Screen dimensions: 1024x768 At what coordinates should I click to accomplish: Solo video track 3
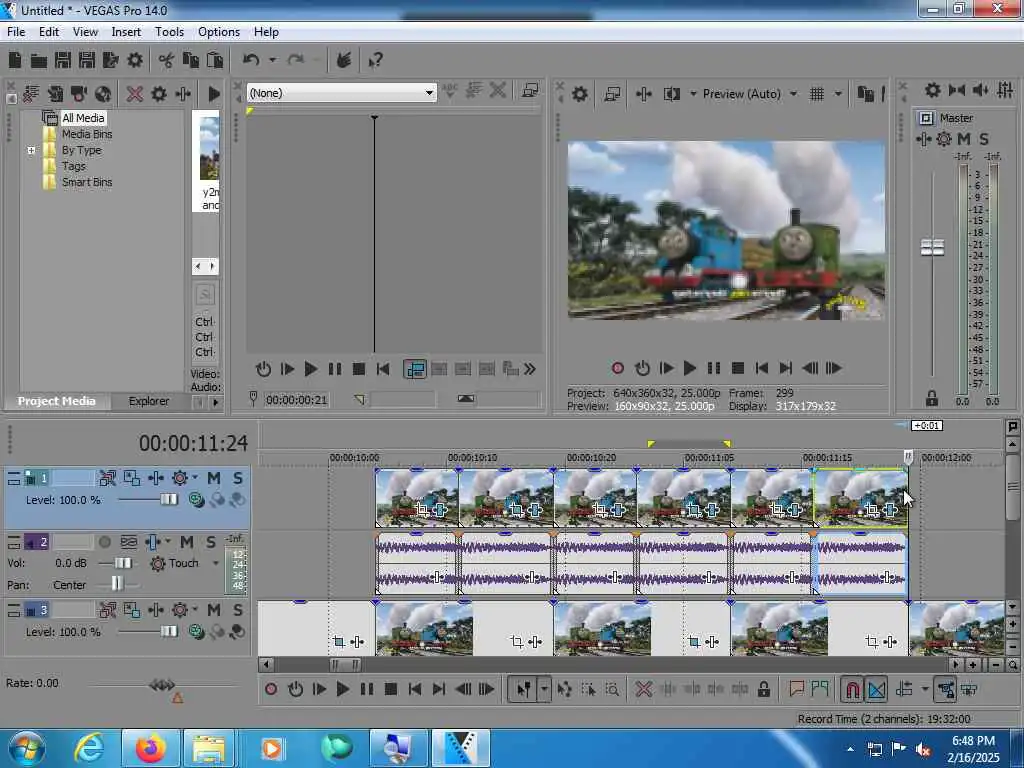[x=238, y=610]
